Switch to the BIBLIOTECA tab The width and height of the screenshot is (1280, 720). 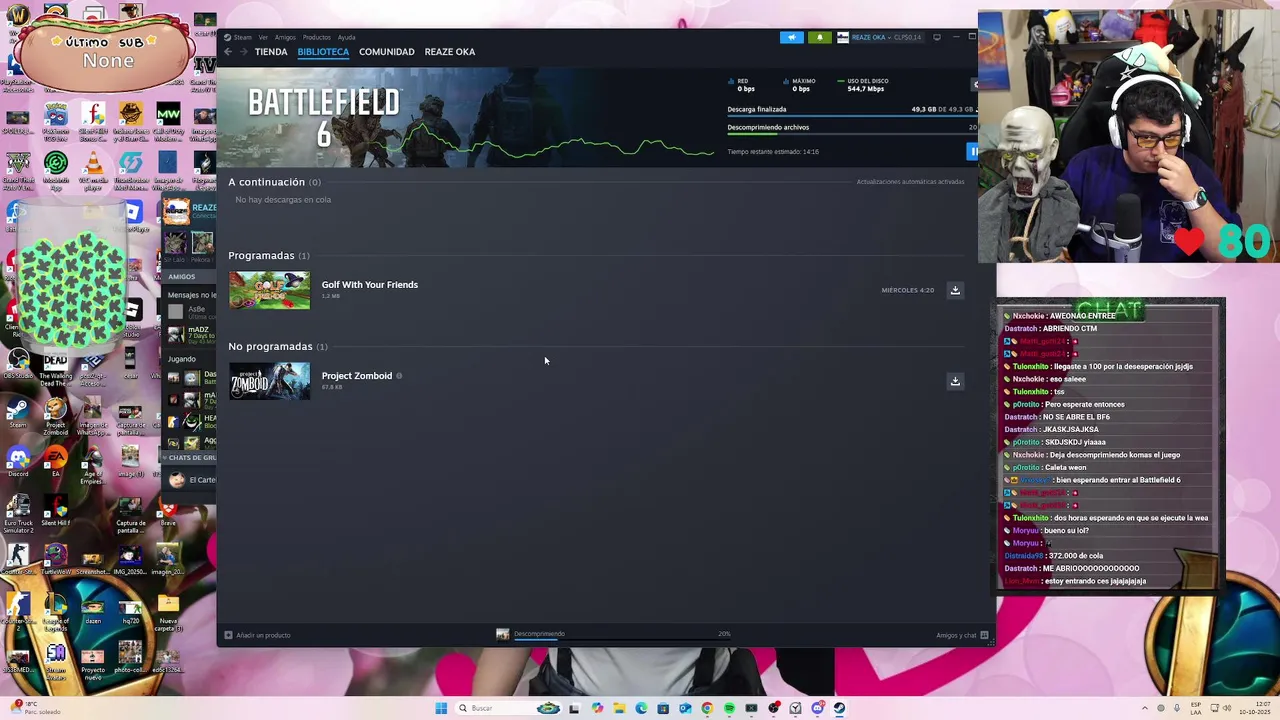coord(323,52)
